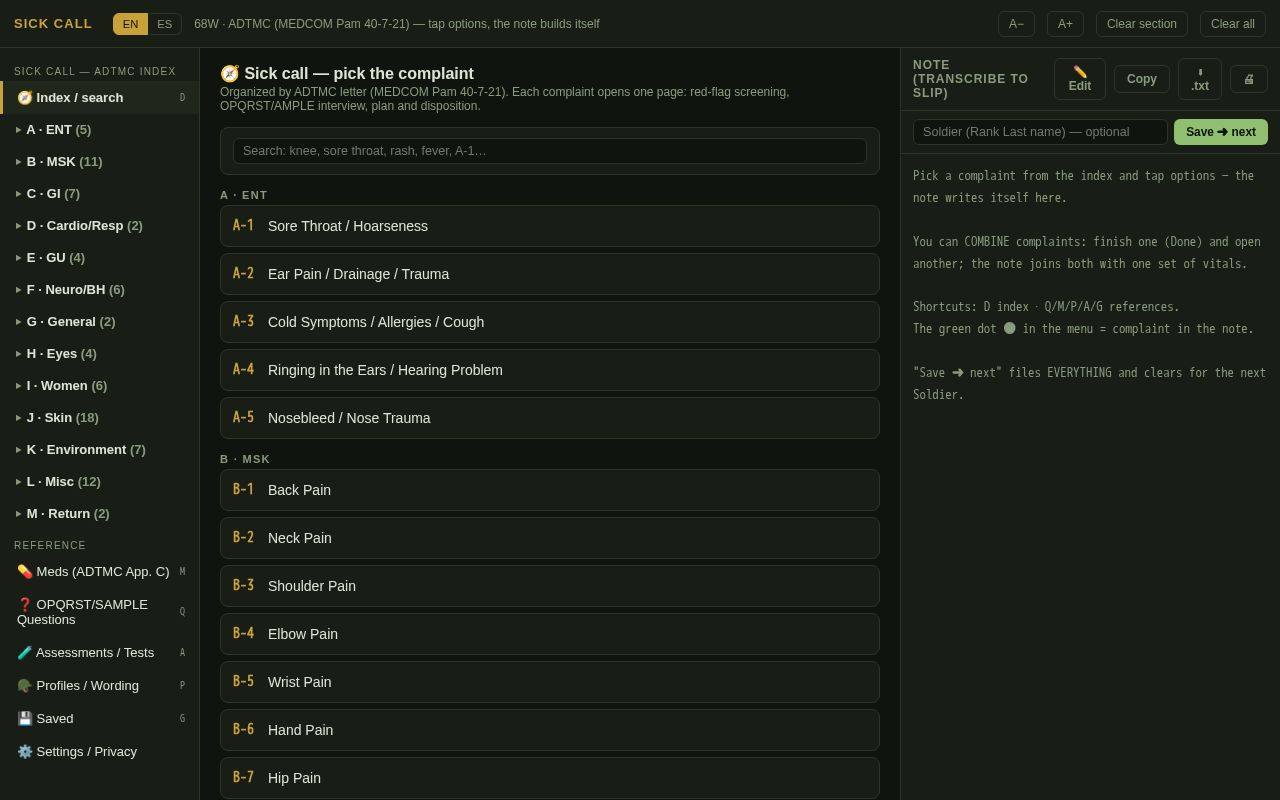Screen dimensions: 1280x800
Task: Expand the D · Cardio/Resp category
Action: click(x=100, y=226)
